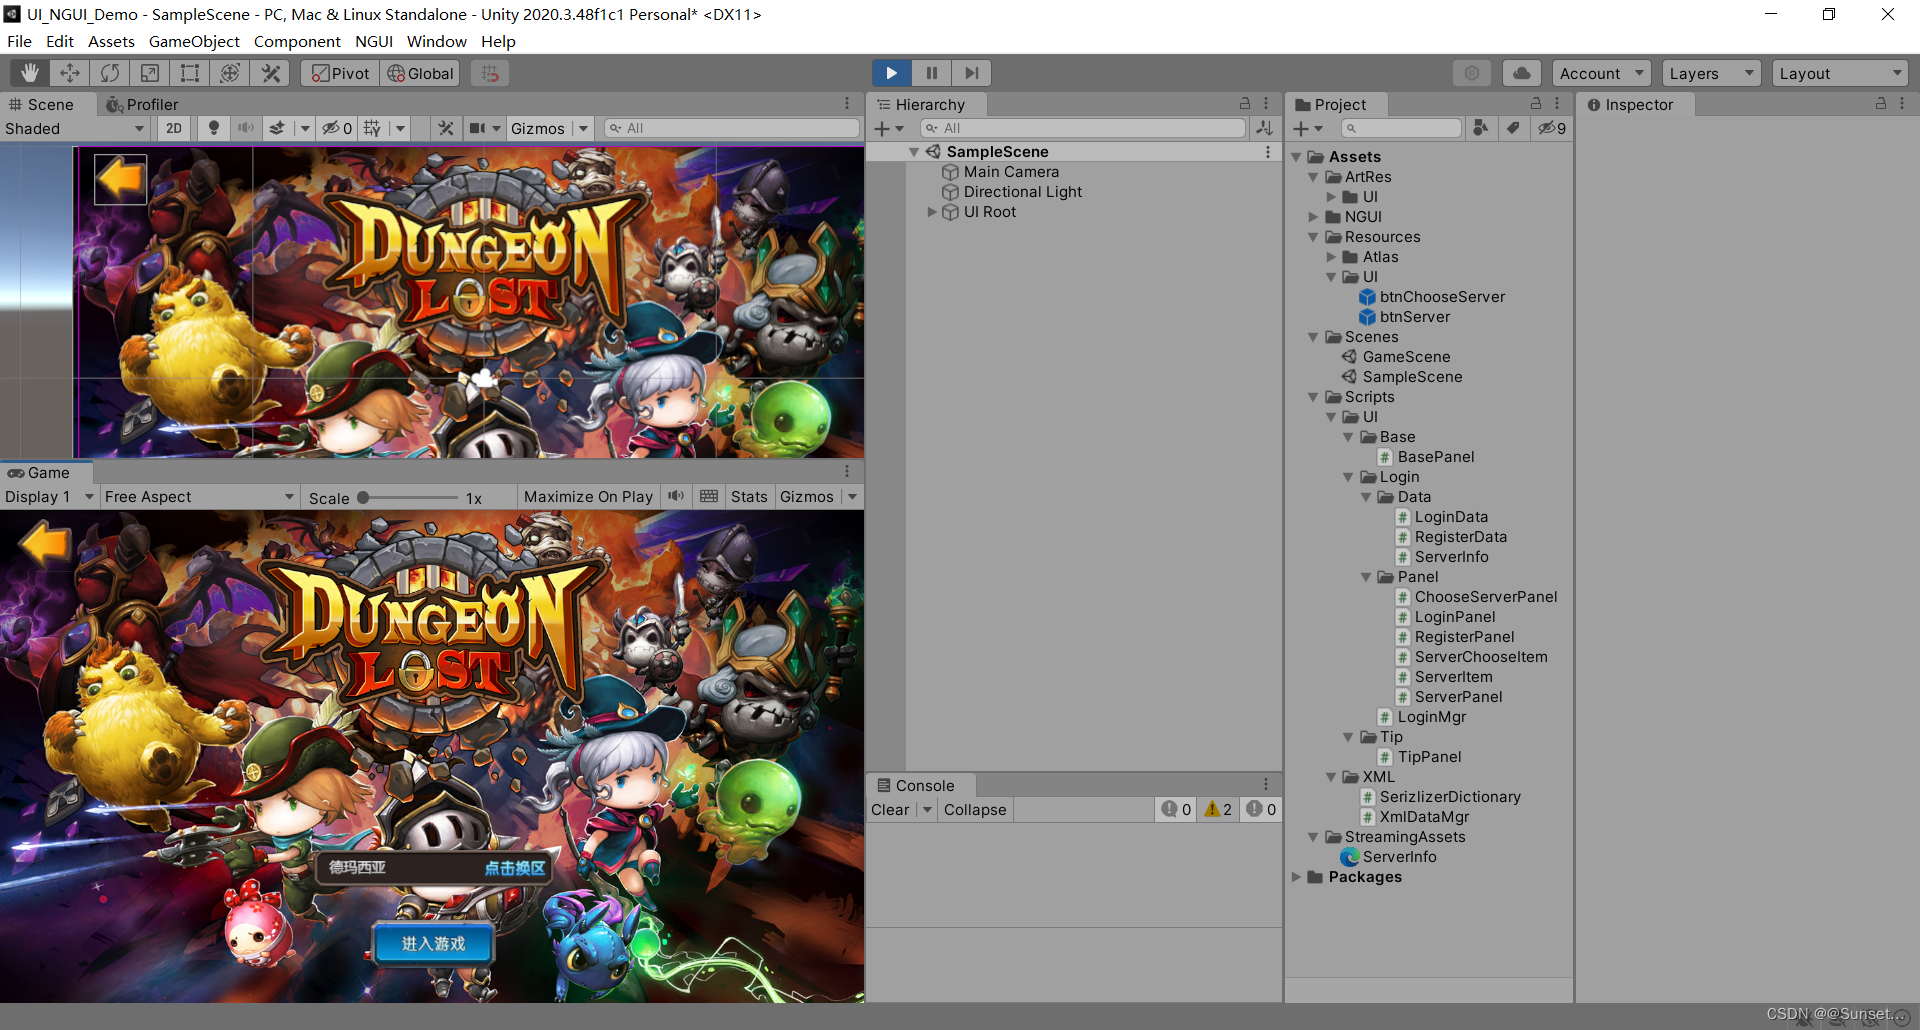
Task: Open Shaded draw mode dropdown
Action: point(75,128)
